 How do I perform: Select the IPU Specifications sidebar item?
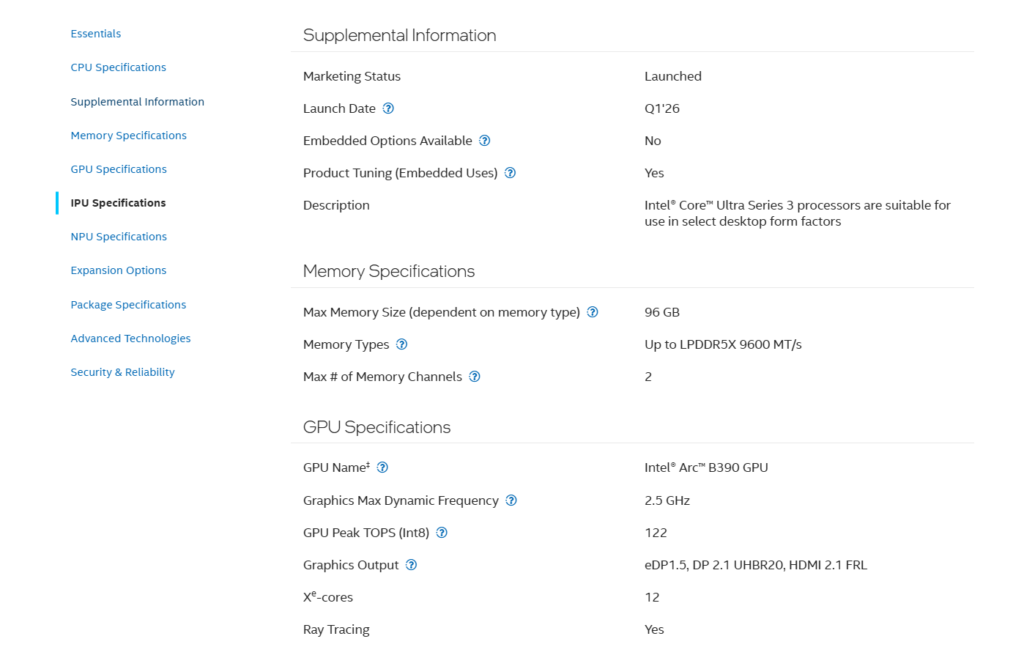pos(118,203)
